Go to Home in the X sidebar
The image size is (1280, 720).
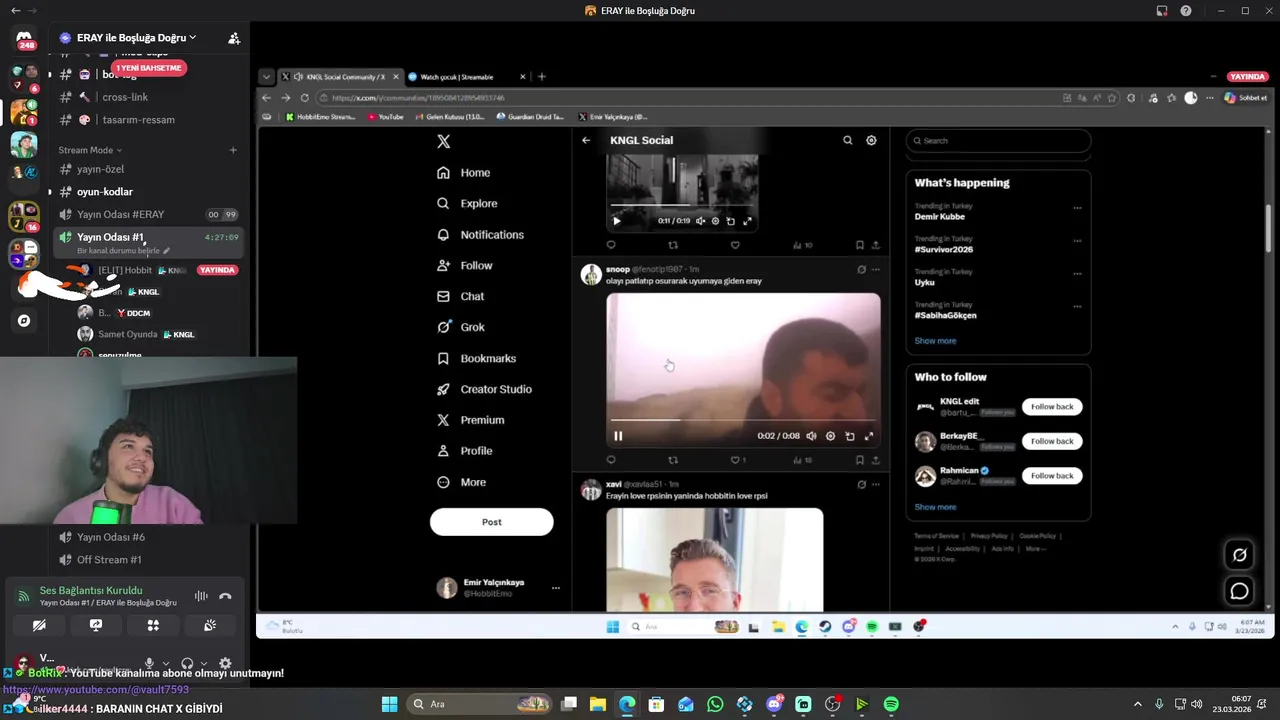[464, 173]
